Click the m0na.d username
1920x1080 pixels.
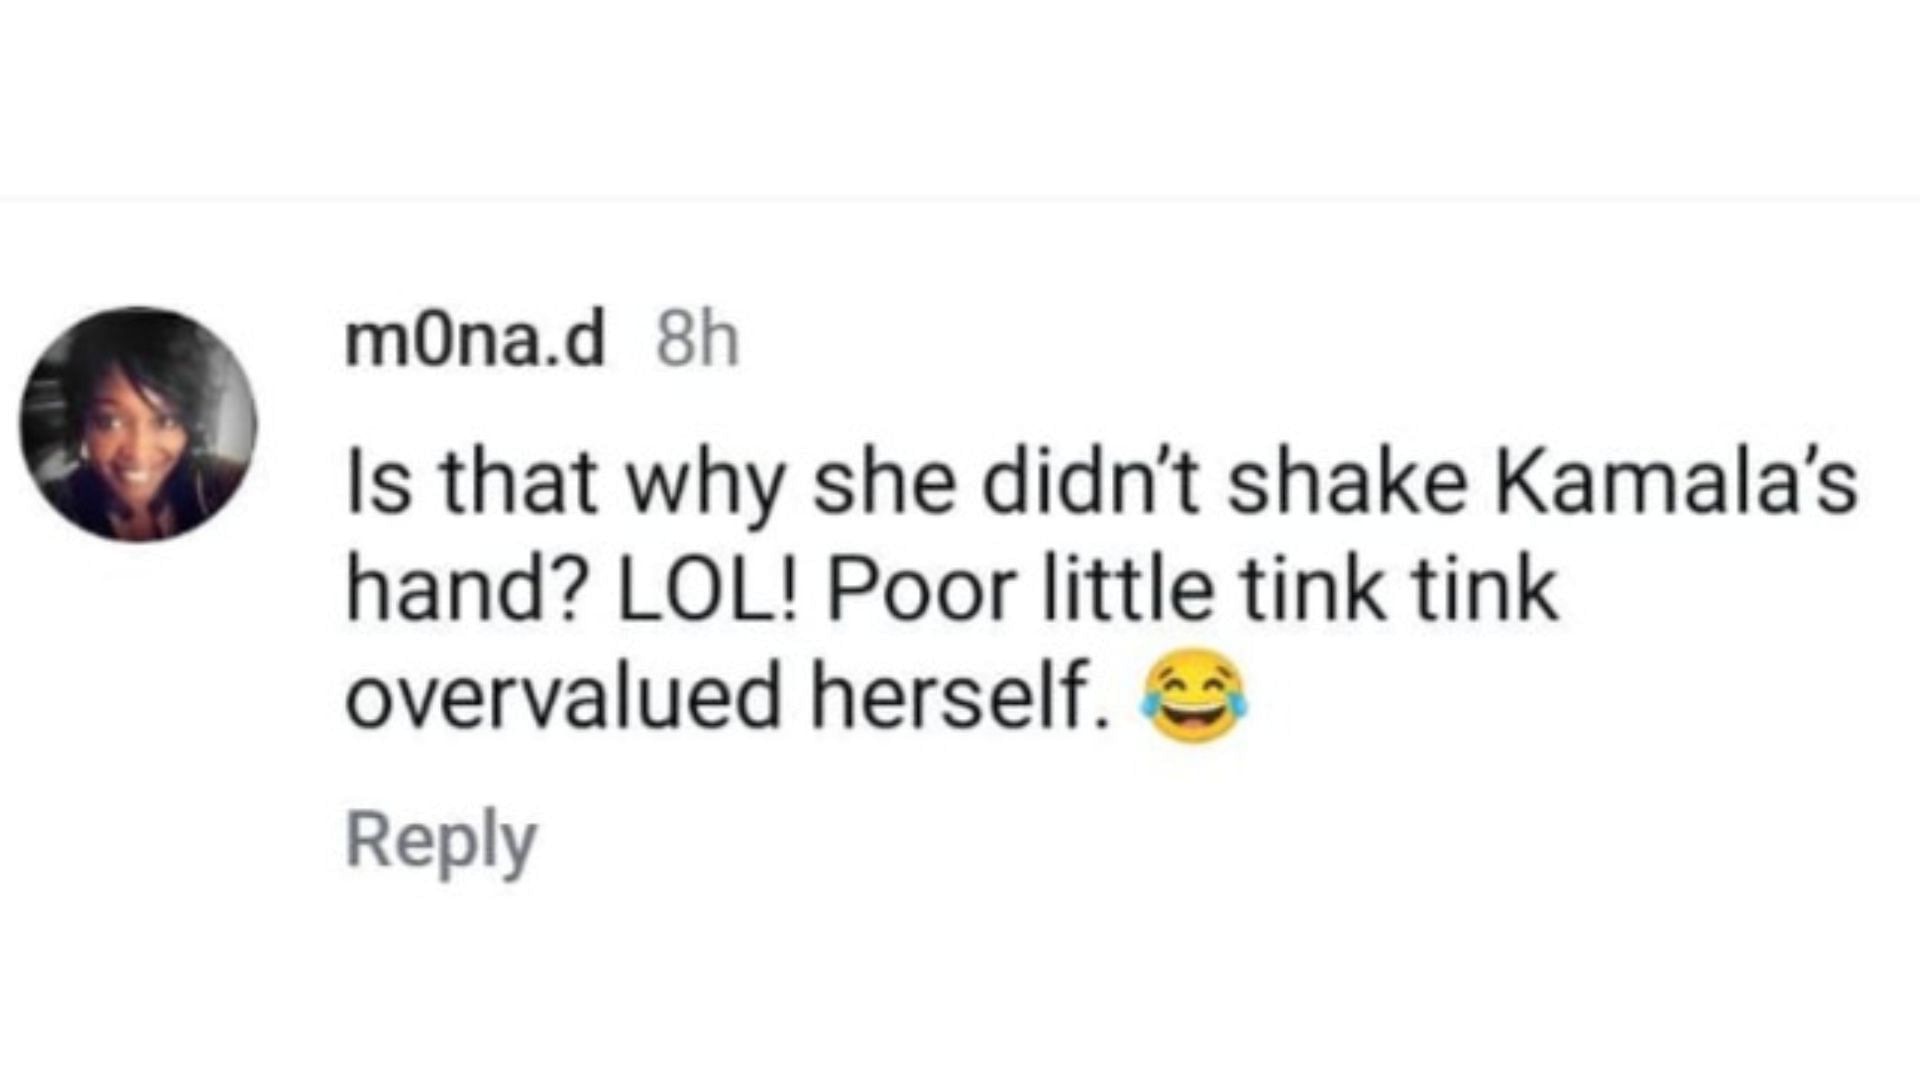[x=475, y=342]
